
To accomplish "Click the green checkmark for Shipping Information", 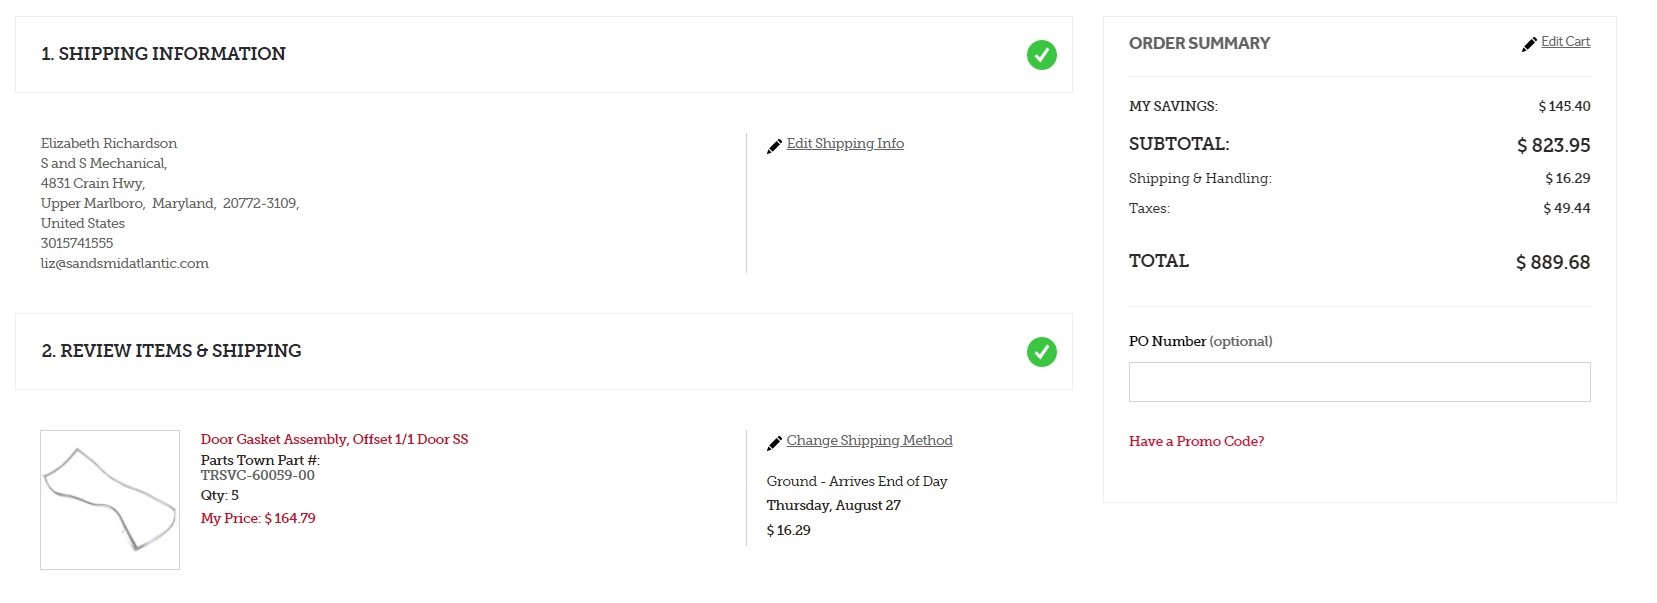I will [x=1041, y=55].
